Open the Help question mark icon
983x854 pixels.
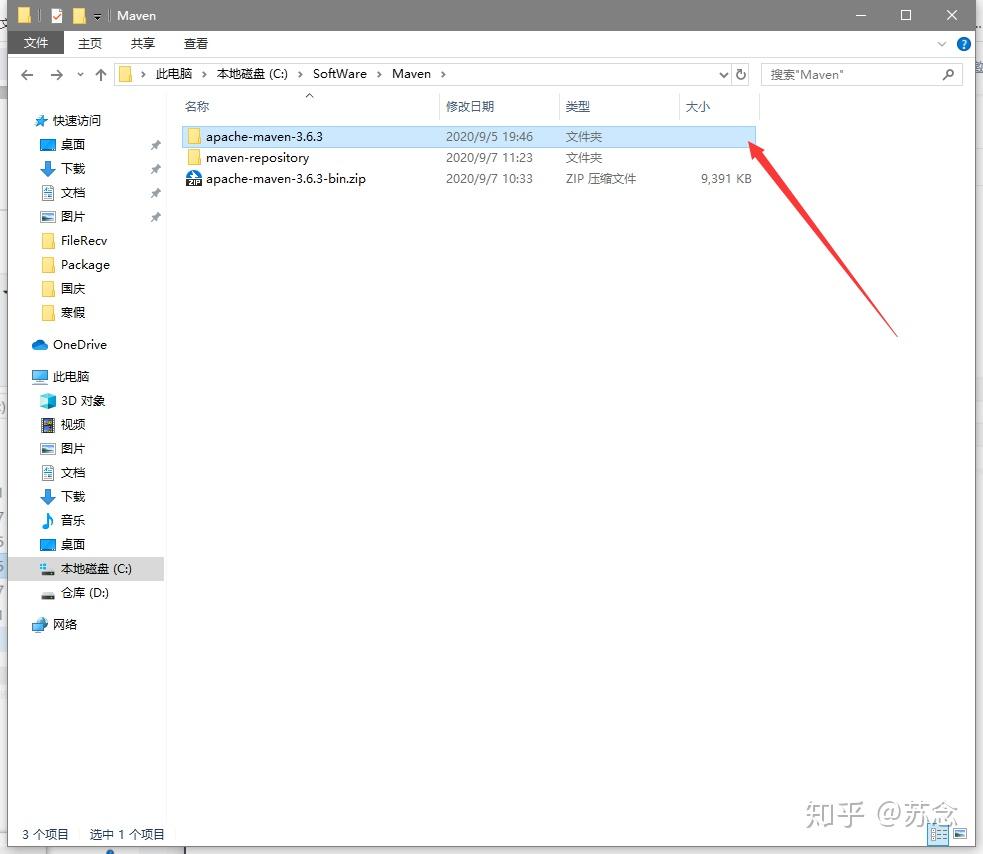point(964,44)
